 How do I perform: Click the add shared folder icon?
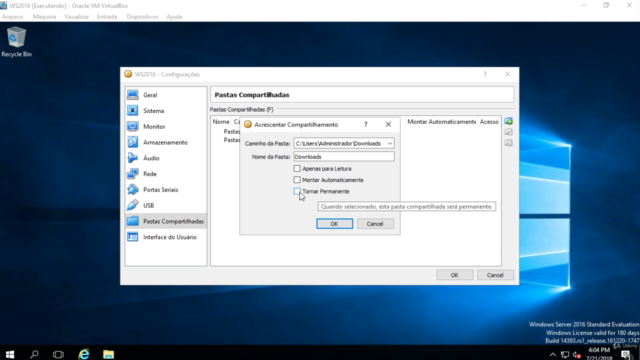(509, 121)
